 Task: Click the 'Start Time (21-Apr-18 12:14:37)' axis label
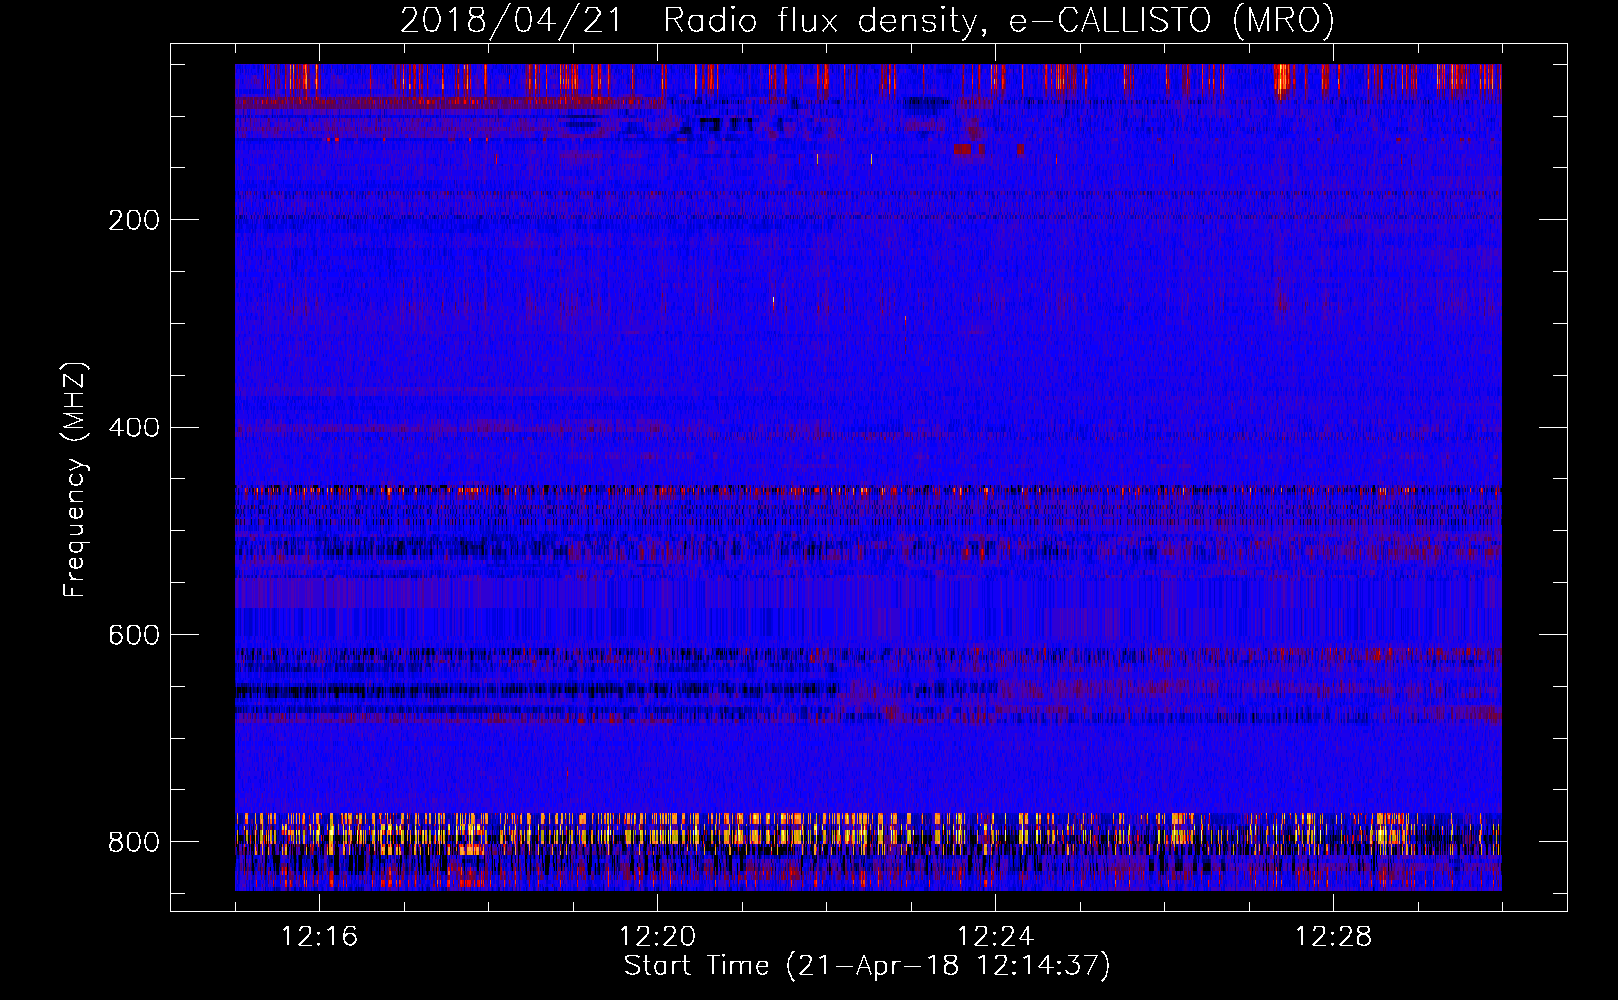point(867,966)
